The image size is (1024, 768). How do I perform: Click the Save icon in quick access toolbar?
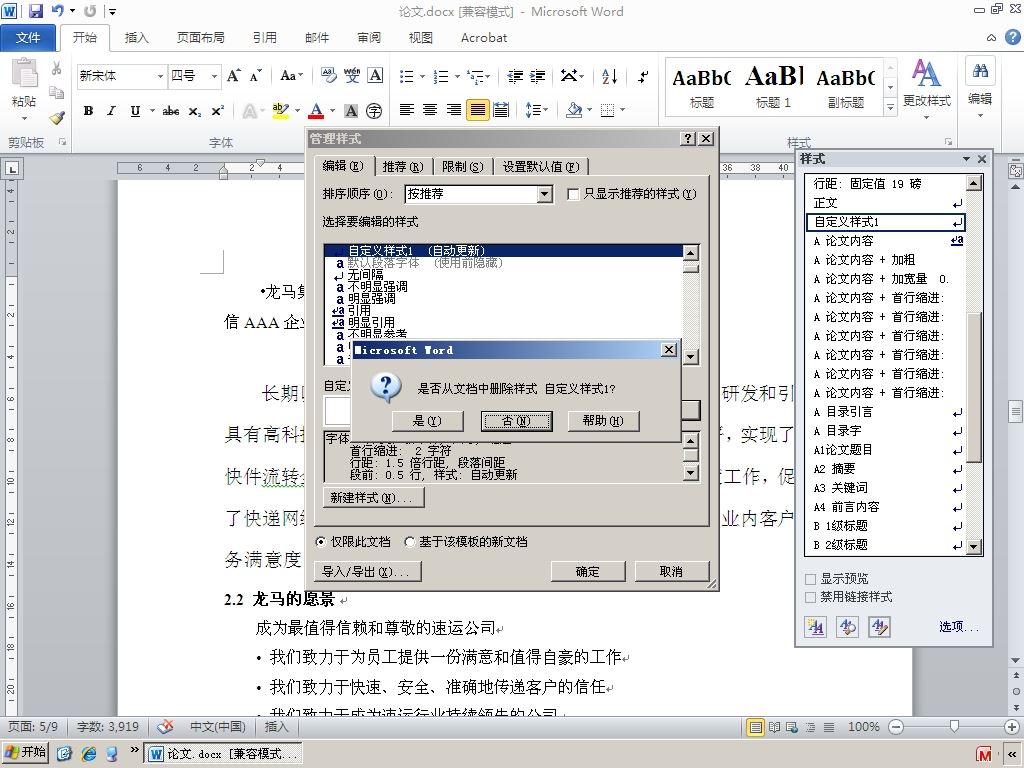coord(35,10)
